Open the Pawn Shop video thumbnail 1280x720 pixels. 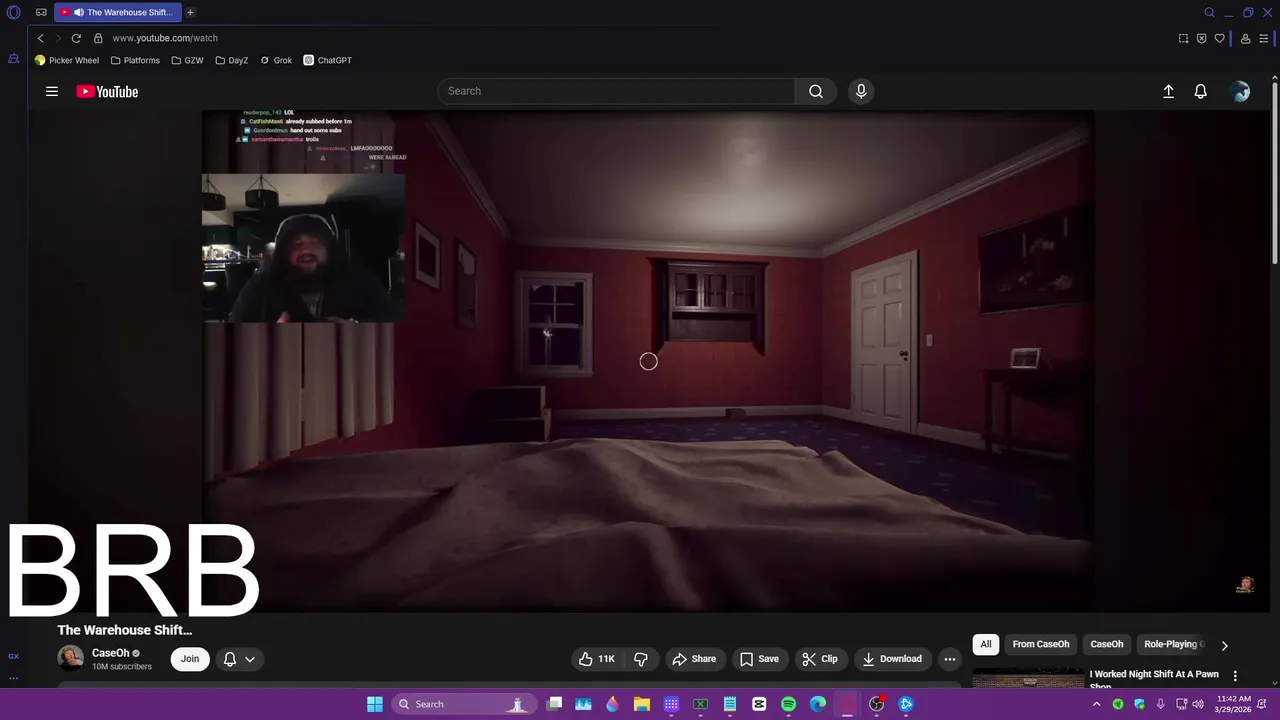[x=1028, y=679]
